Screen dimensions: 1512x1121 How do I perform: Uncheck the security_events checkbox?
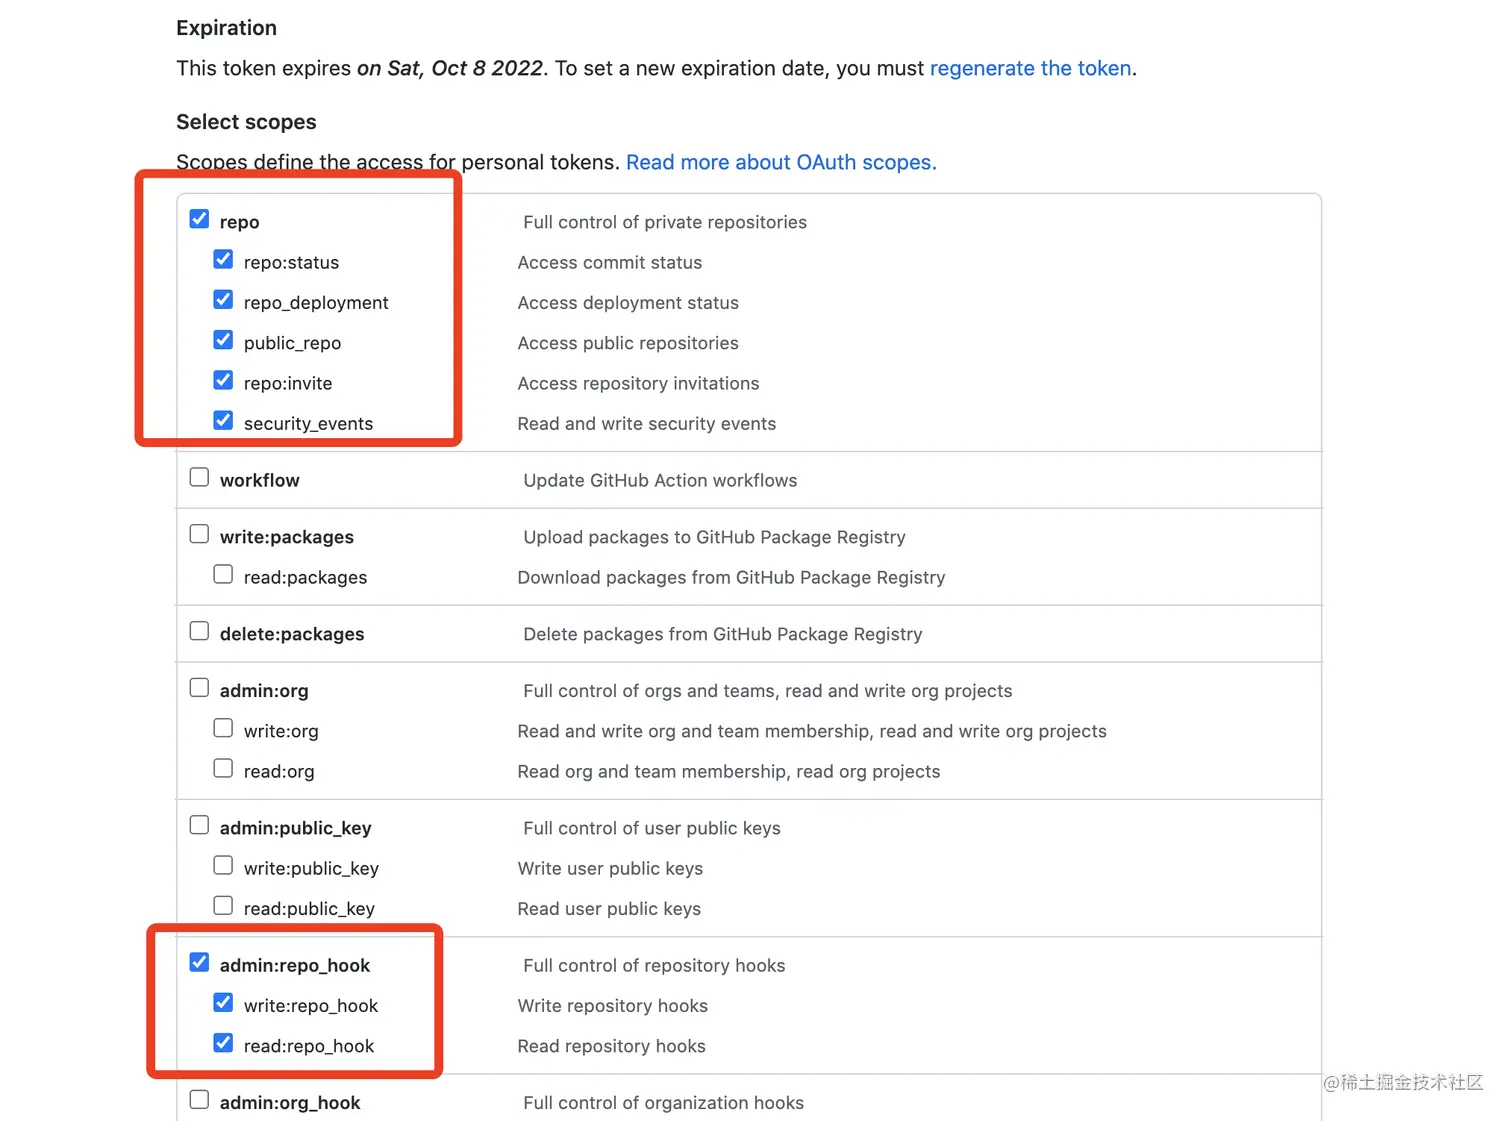pos(223,421)
